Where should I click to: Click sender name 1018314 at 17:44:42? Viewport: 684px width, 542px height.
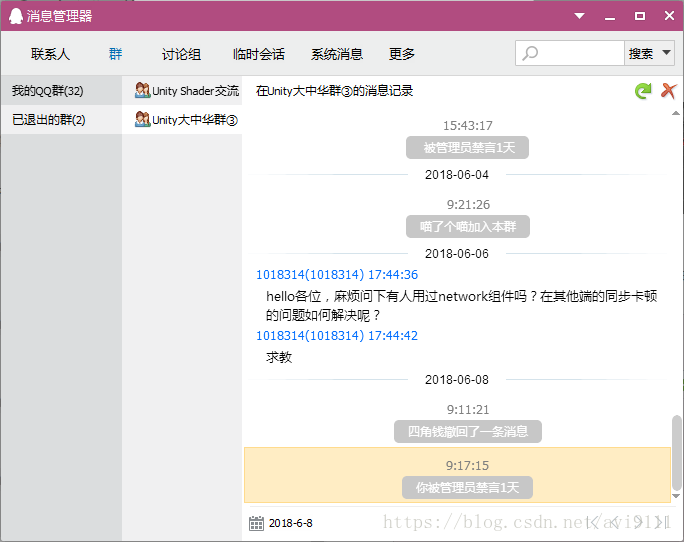310,336
